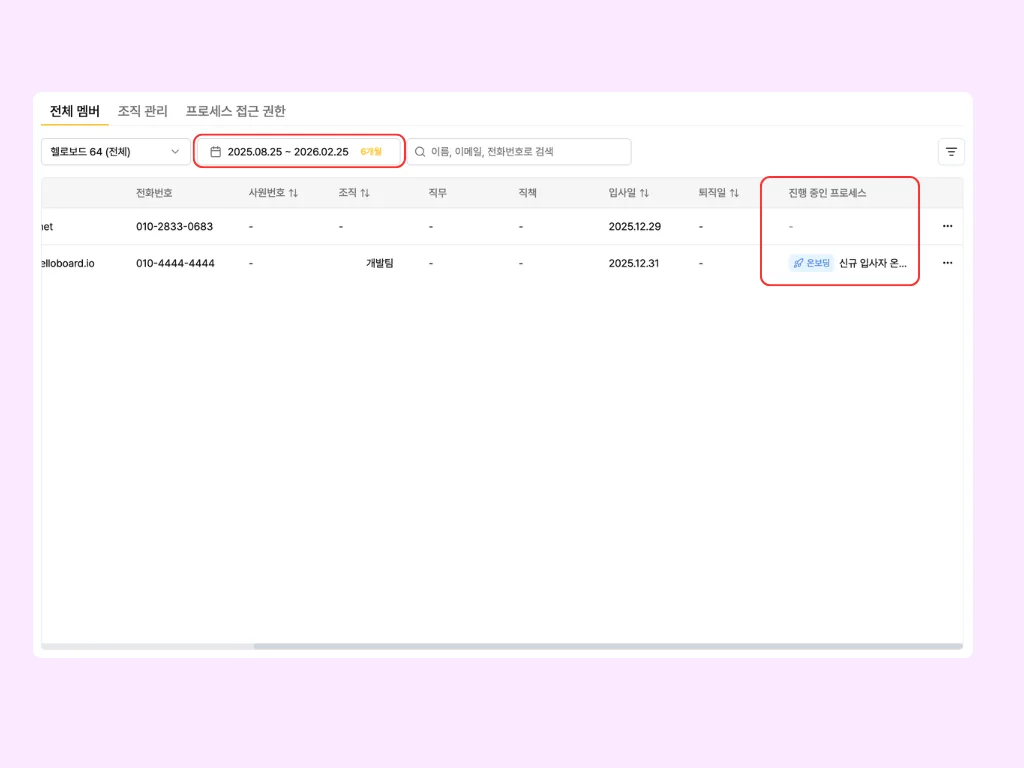Sort by 사원번호 column arrows
Screen dimensions: 1024x768
click(293, 193)
